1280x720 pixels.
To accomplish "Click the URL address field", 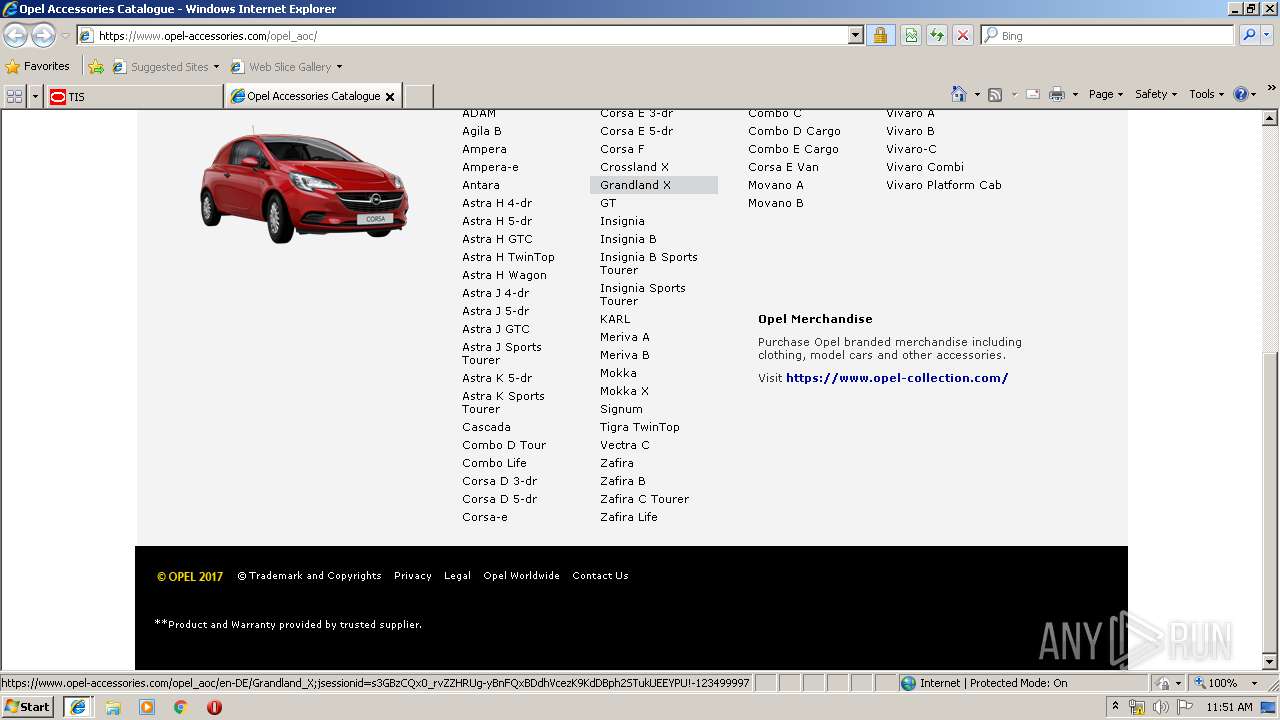I will [x=470, y=35].
